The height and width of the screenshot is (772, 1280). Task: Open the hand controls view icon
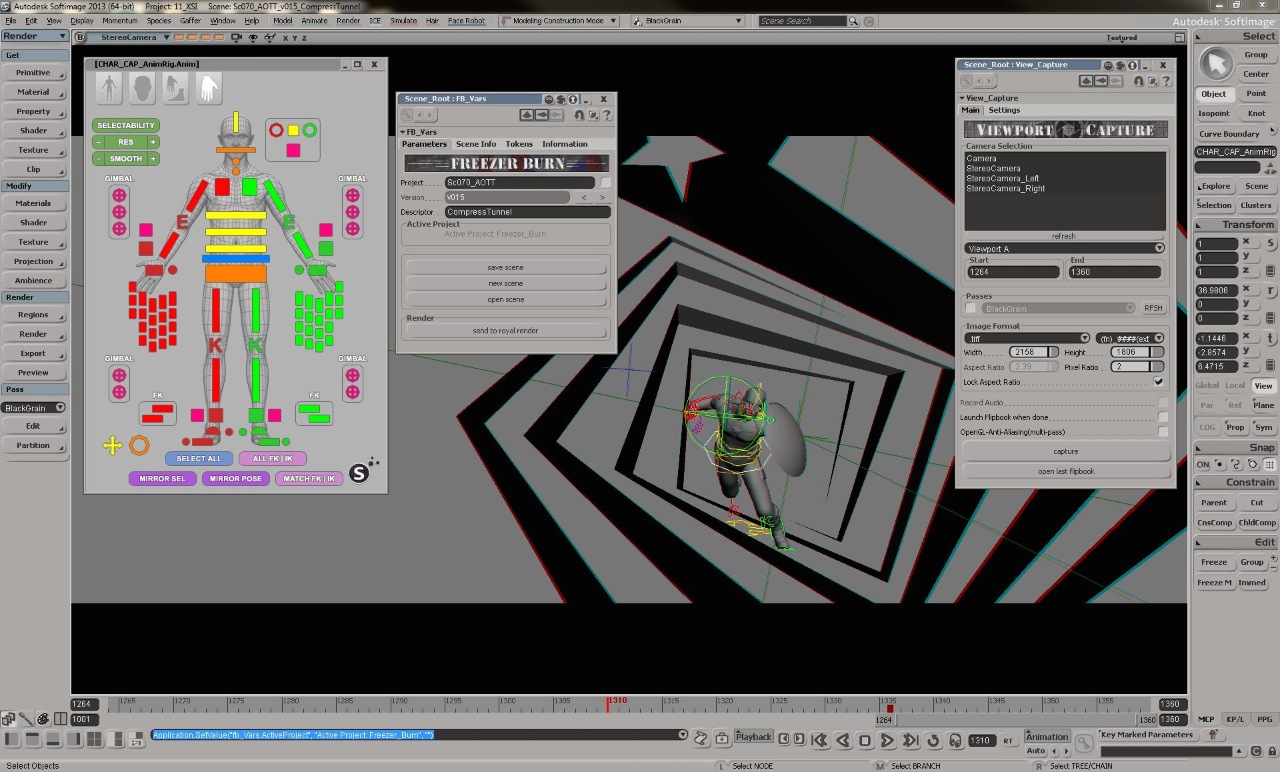(208, 89)
